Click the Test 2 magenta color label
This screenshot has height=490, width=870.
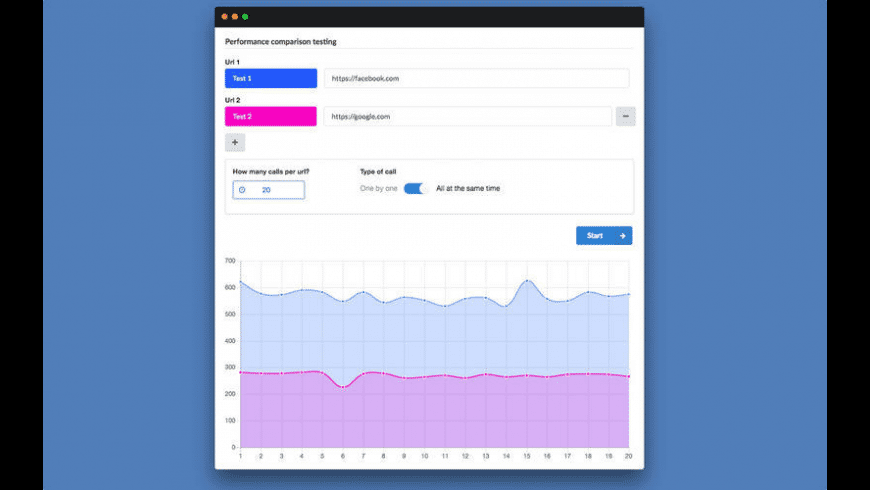pyautogui.click(x=271, y=117)
